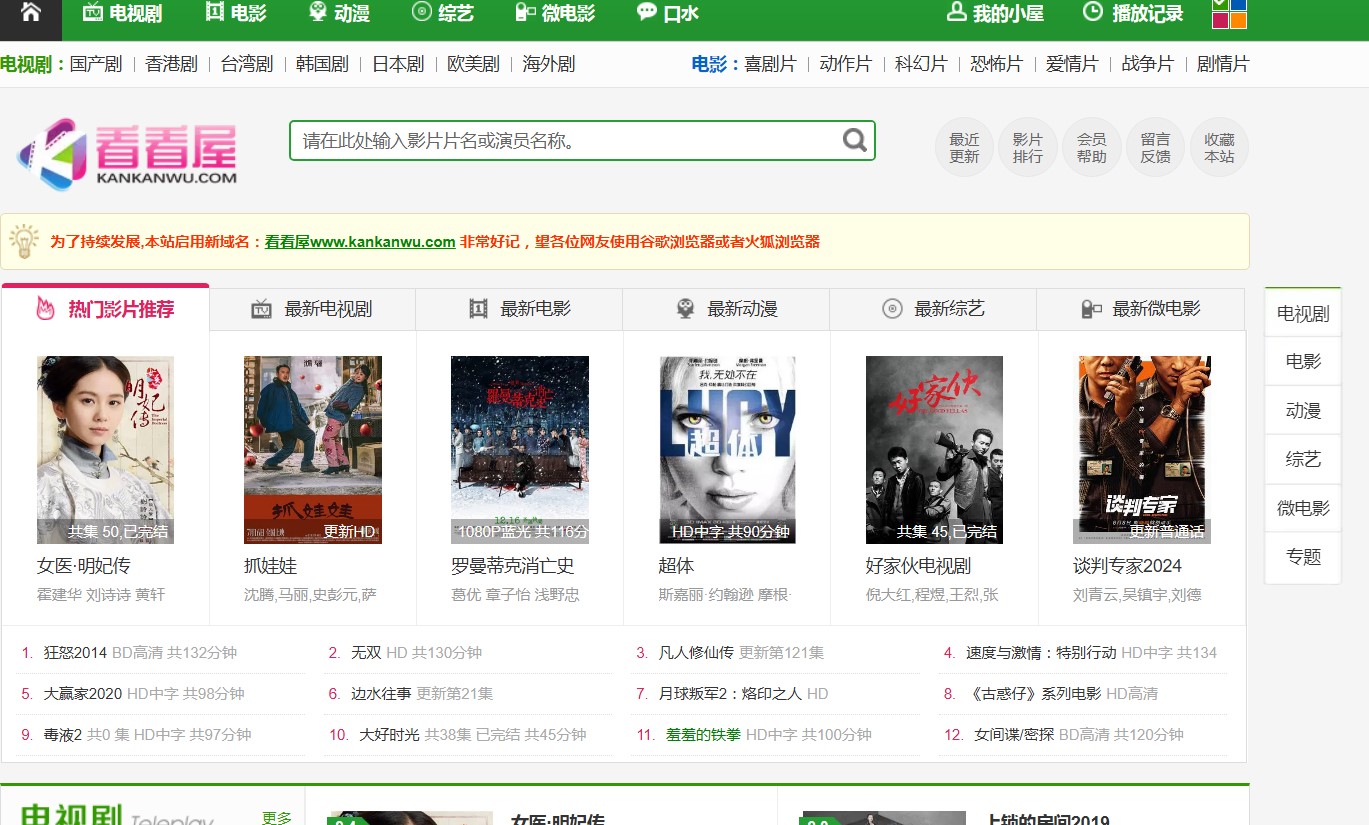Open 综艺 in top green navigation
The image size is (1369, 825).
click(443, 13)
